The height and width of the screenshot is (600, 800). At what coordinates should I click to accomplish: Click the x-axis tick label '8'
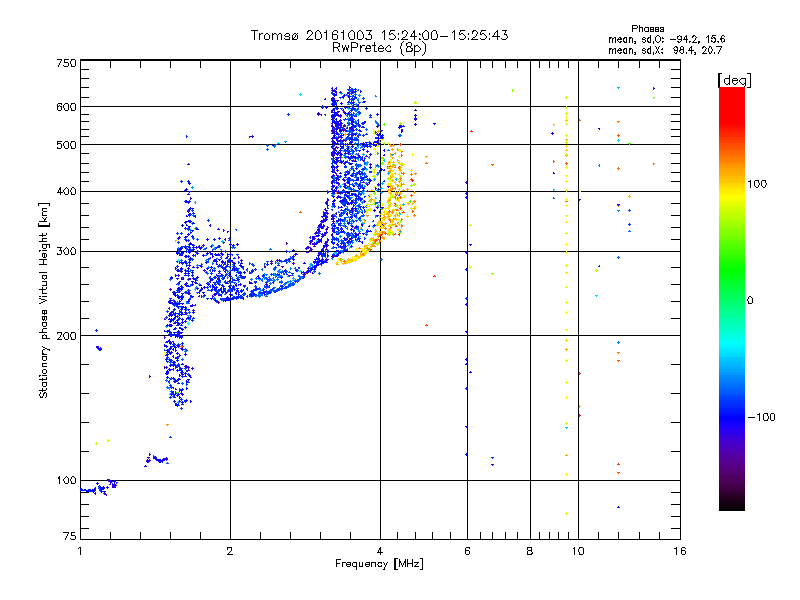click(530, 551)
